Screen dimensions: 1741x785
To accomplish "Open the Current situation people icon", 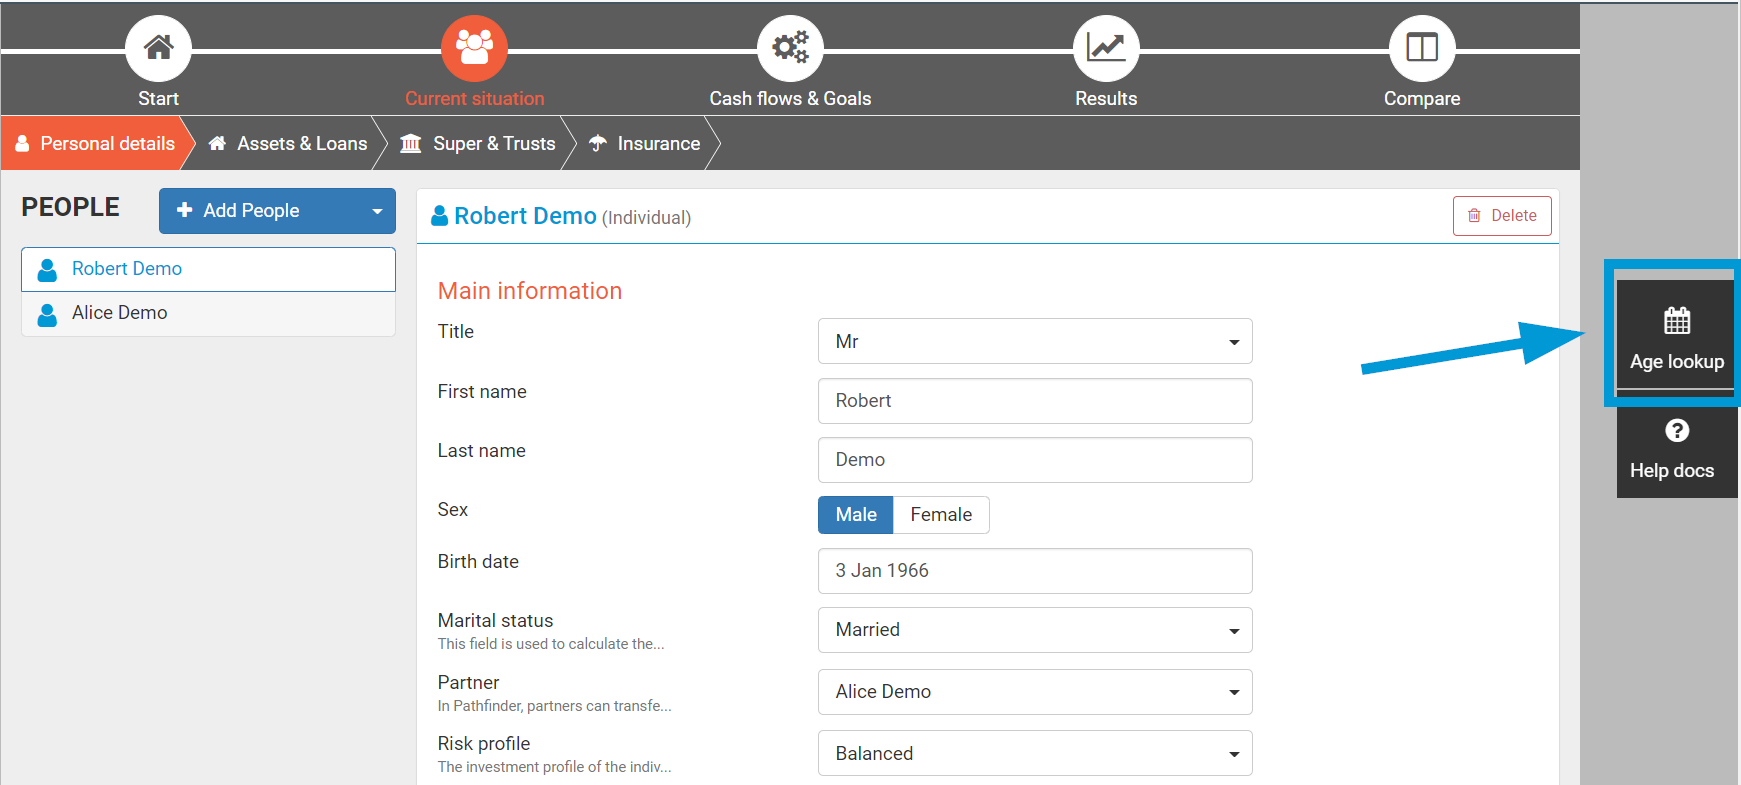I will click(x=474, y=48).
